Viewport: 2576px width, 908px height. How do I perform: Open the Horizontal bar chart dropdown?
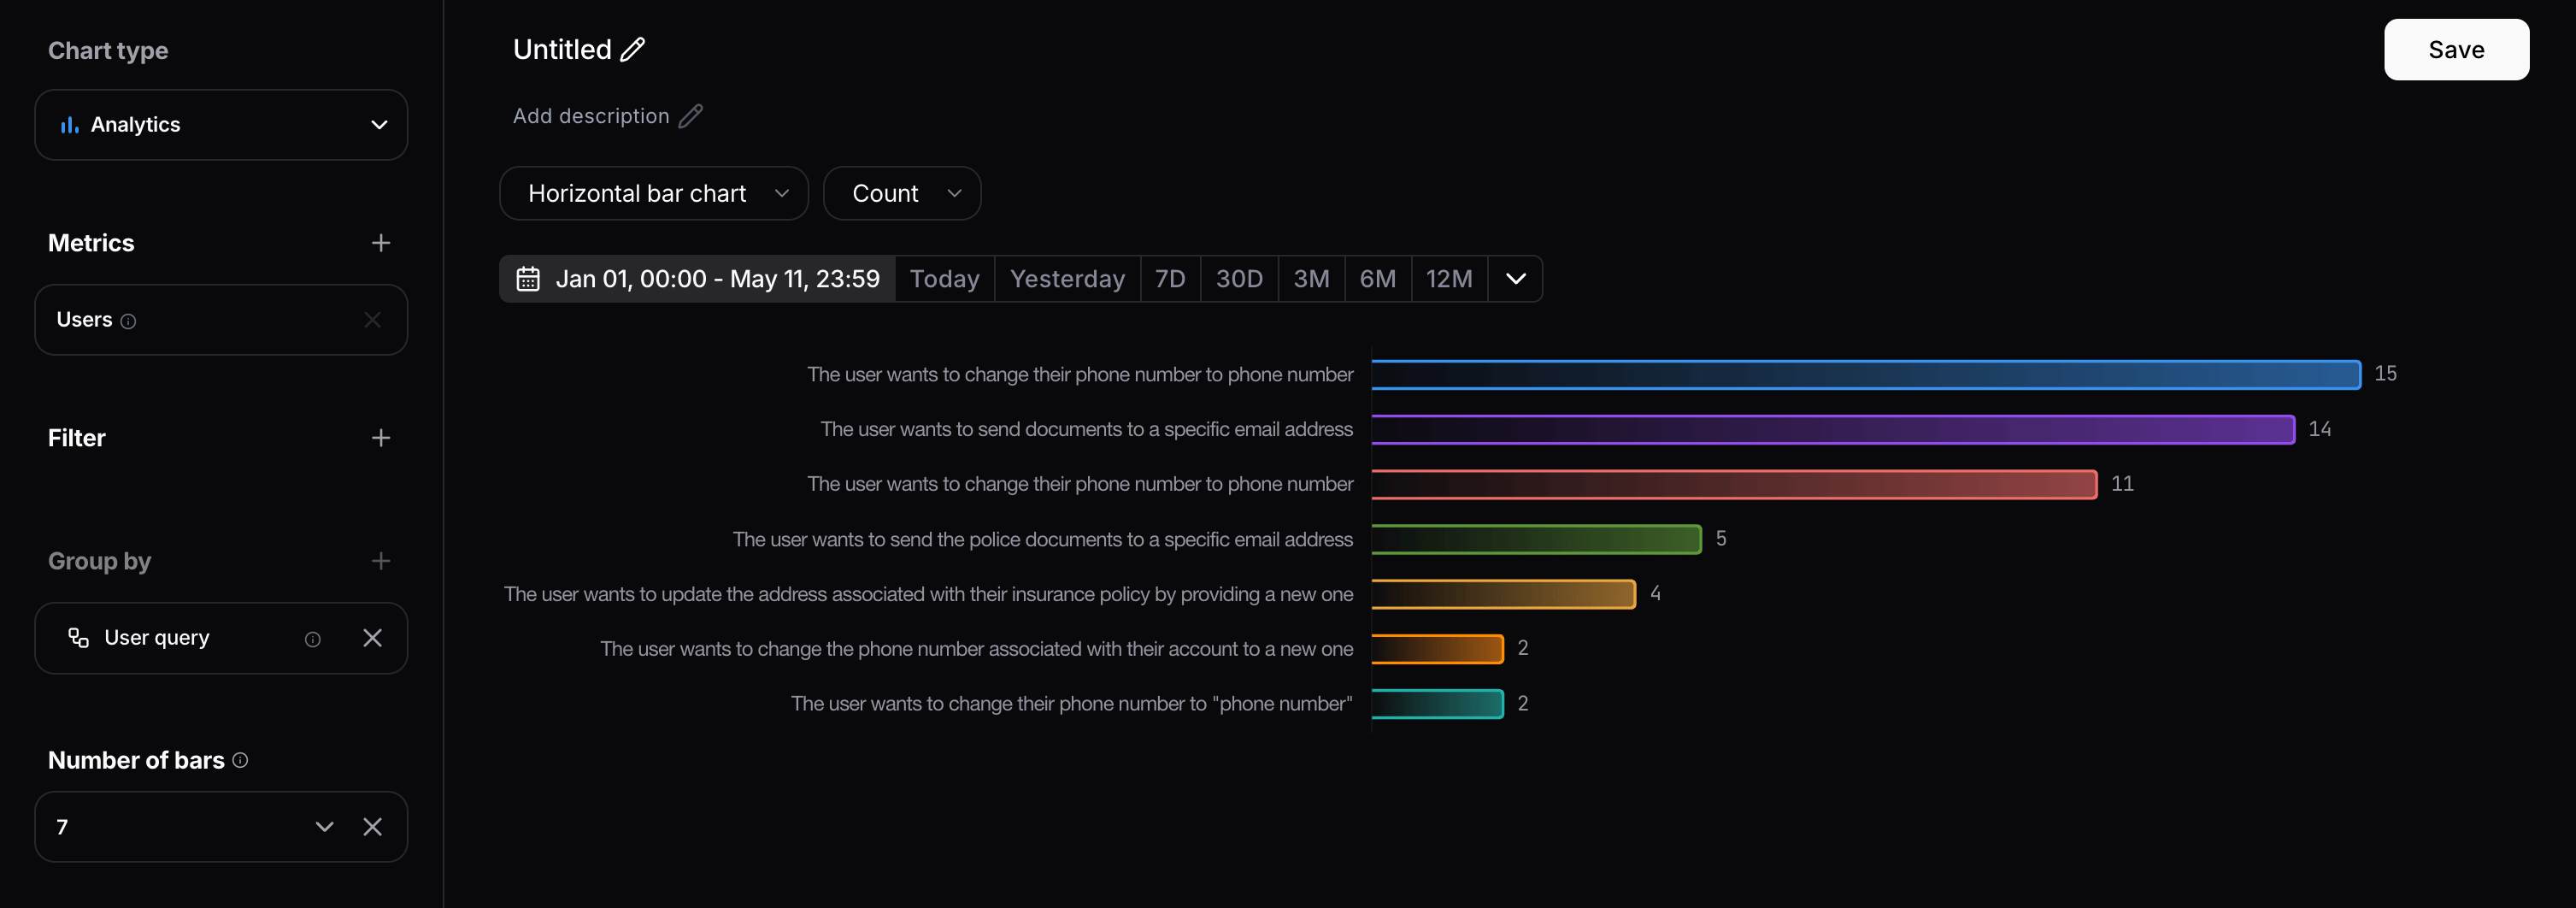(654, 193)
